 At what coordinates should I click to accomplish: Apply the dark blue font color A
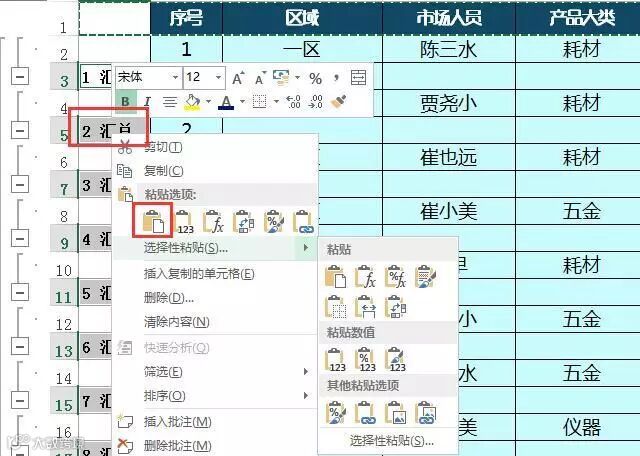click(x=227, y=102)
